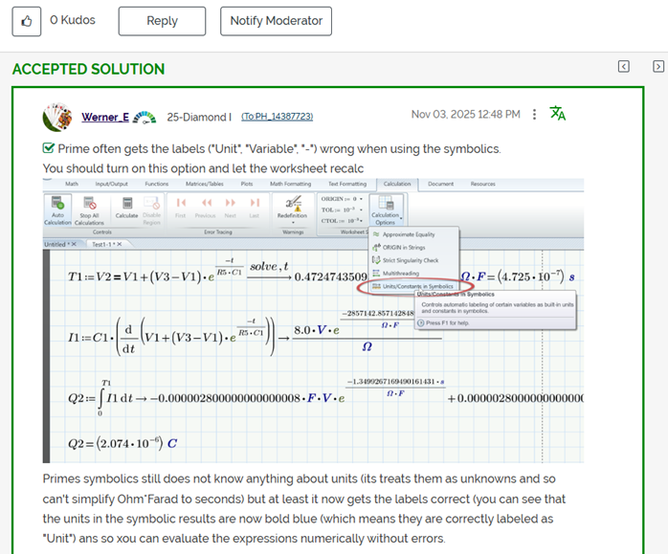Click the Auto Calculation ribbon icon
Image resolution: width=668 pixels, height=554 pixels.
58,207
